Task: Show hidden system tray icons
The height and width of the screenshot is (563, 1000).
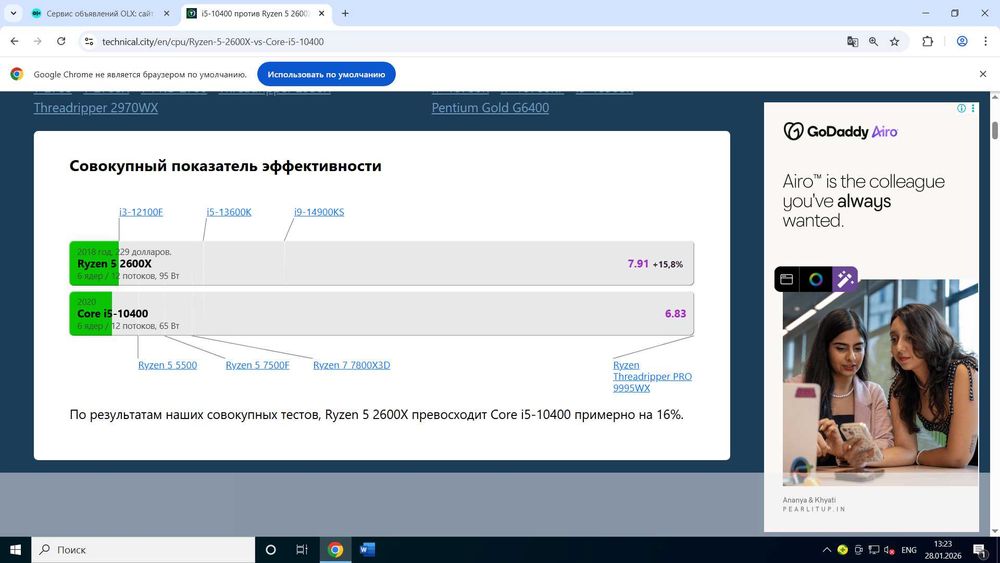Action: point(827,550)
